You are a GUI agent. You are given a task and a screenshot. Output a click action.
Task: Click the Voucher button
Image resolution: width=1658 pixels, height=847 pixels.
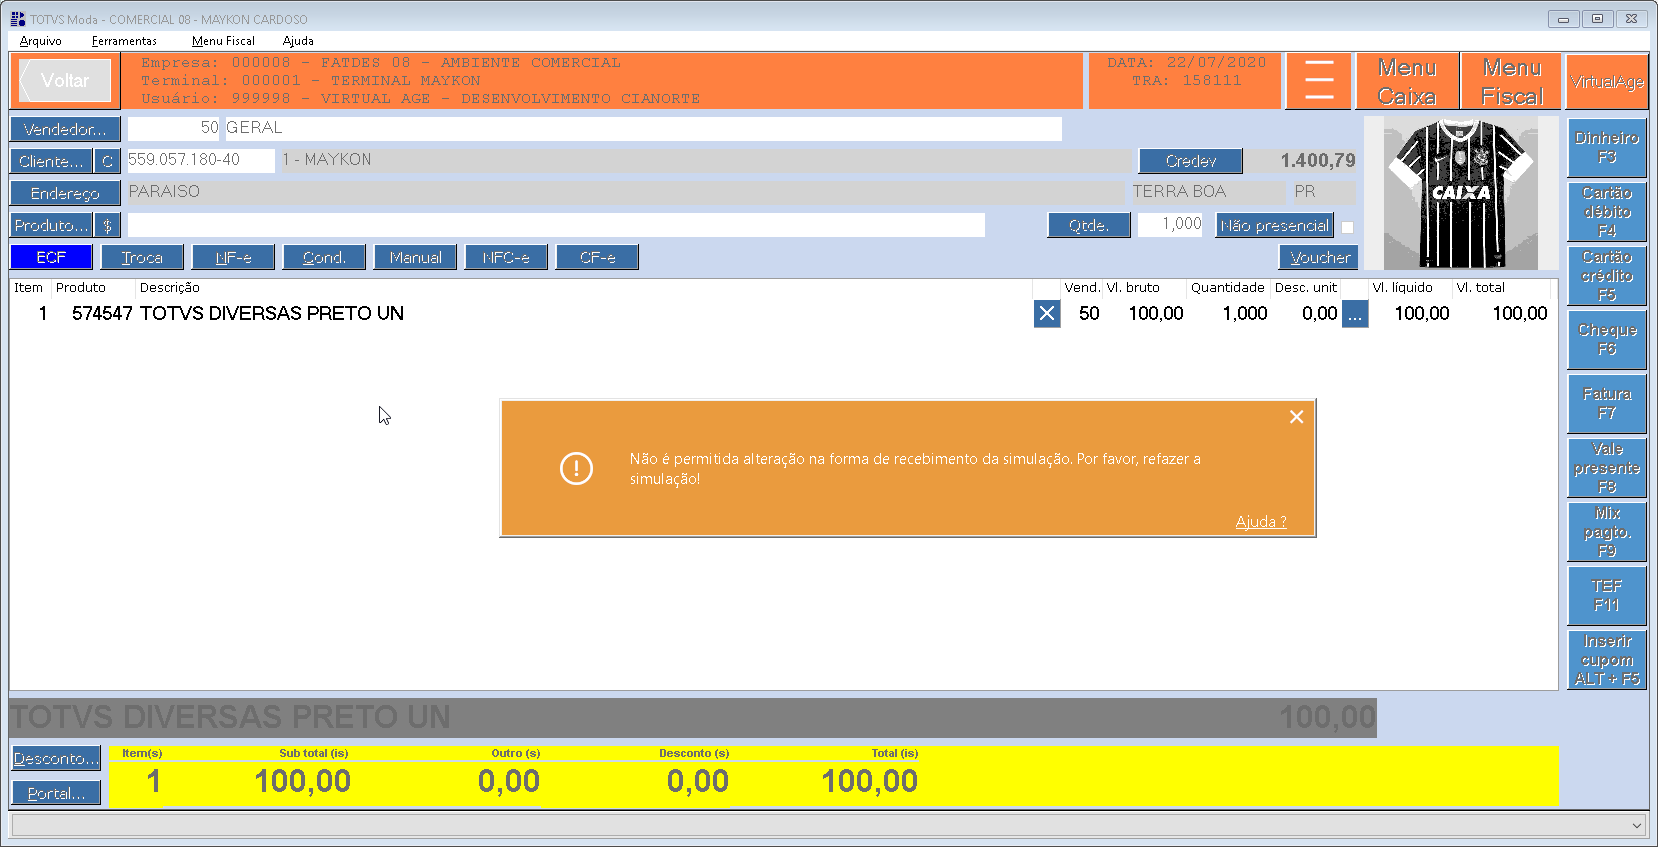click(1319, 257)
